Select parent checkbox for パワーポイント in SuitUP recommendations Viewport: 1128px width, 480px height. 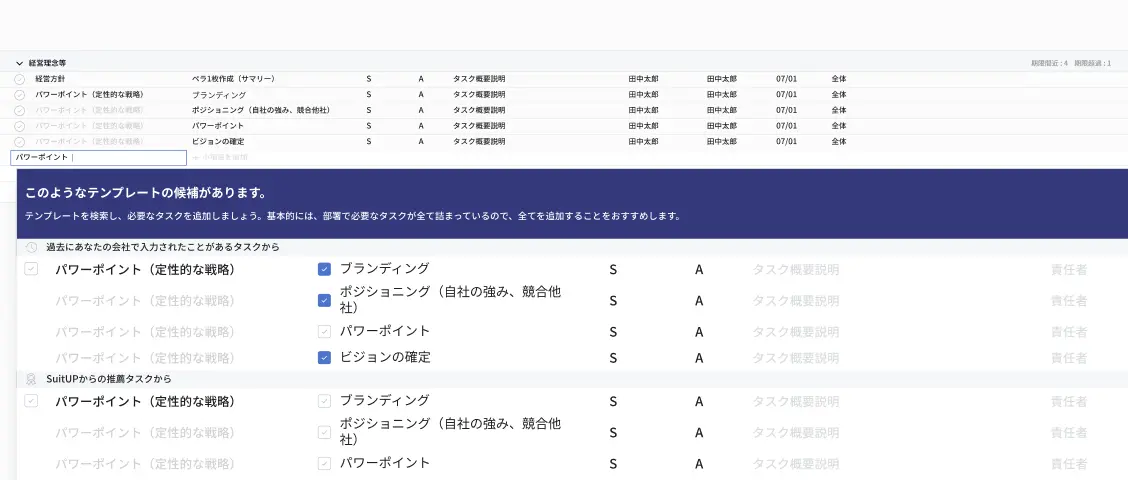(31, 401)
